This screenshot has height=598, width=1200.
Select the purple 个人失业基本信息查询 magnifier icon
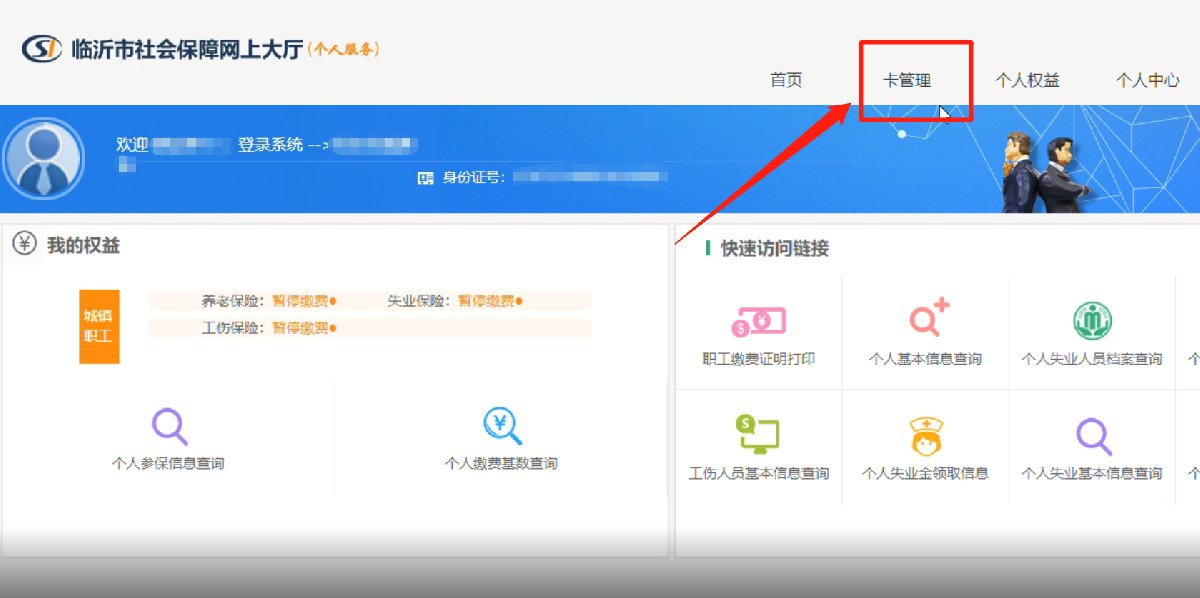click(1092, 435)
